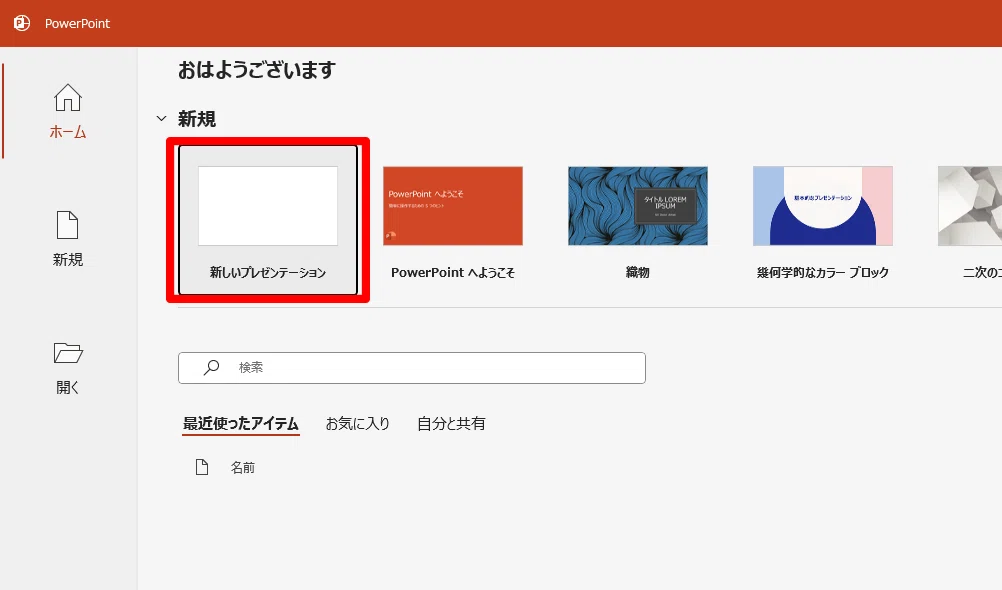Open the New (新規) page from sidebar

click(68, 239)
